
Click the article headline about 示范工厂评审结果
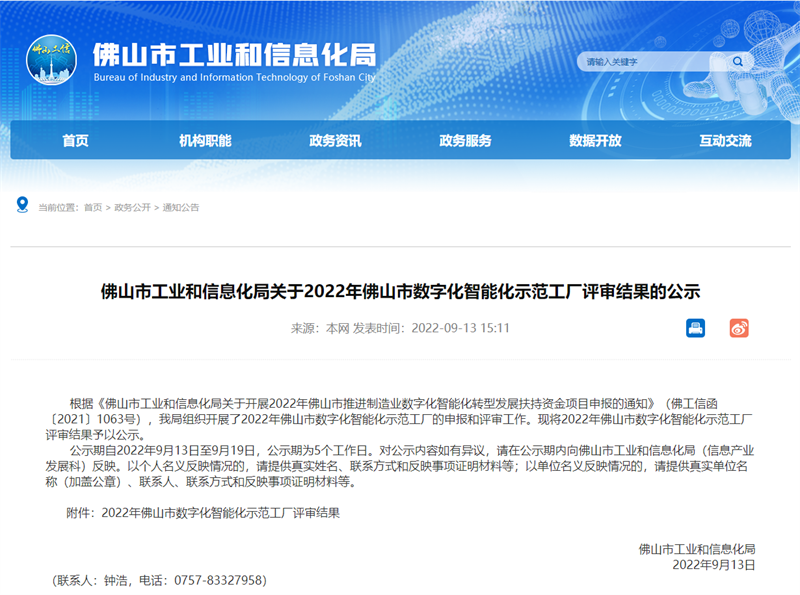pos(400,292)
